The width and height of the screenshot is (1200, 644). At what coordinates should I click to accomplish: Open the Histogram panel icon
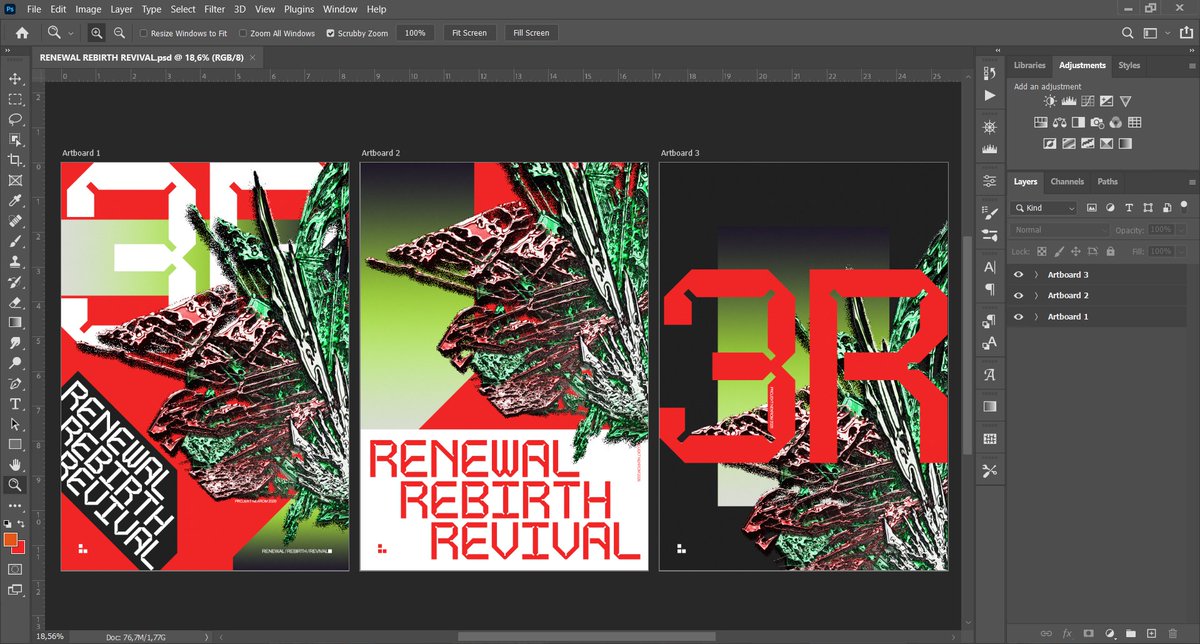[x=989, y=148]
